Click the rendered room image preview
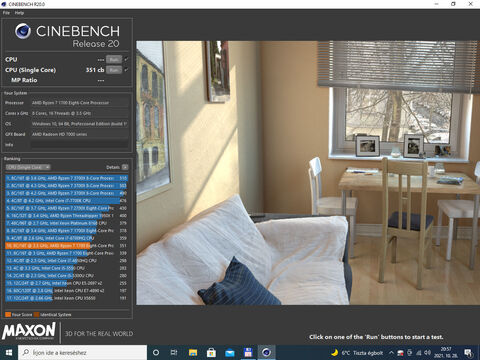480x360 pixels. point(308,173)
